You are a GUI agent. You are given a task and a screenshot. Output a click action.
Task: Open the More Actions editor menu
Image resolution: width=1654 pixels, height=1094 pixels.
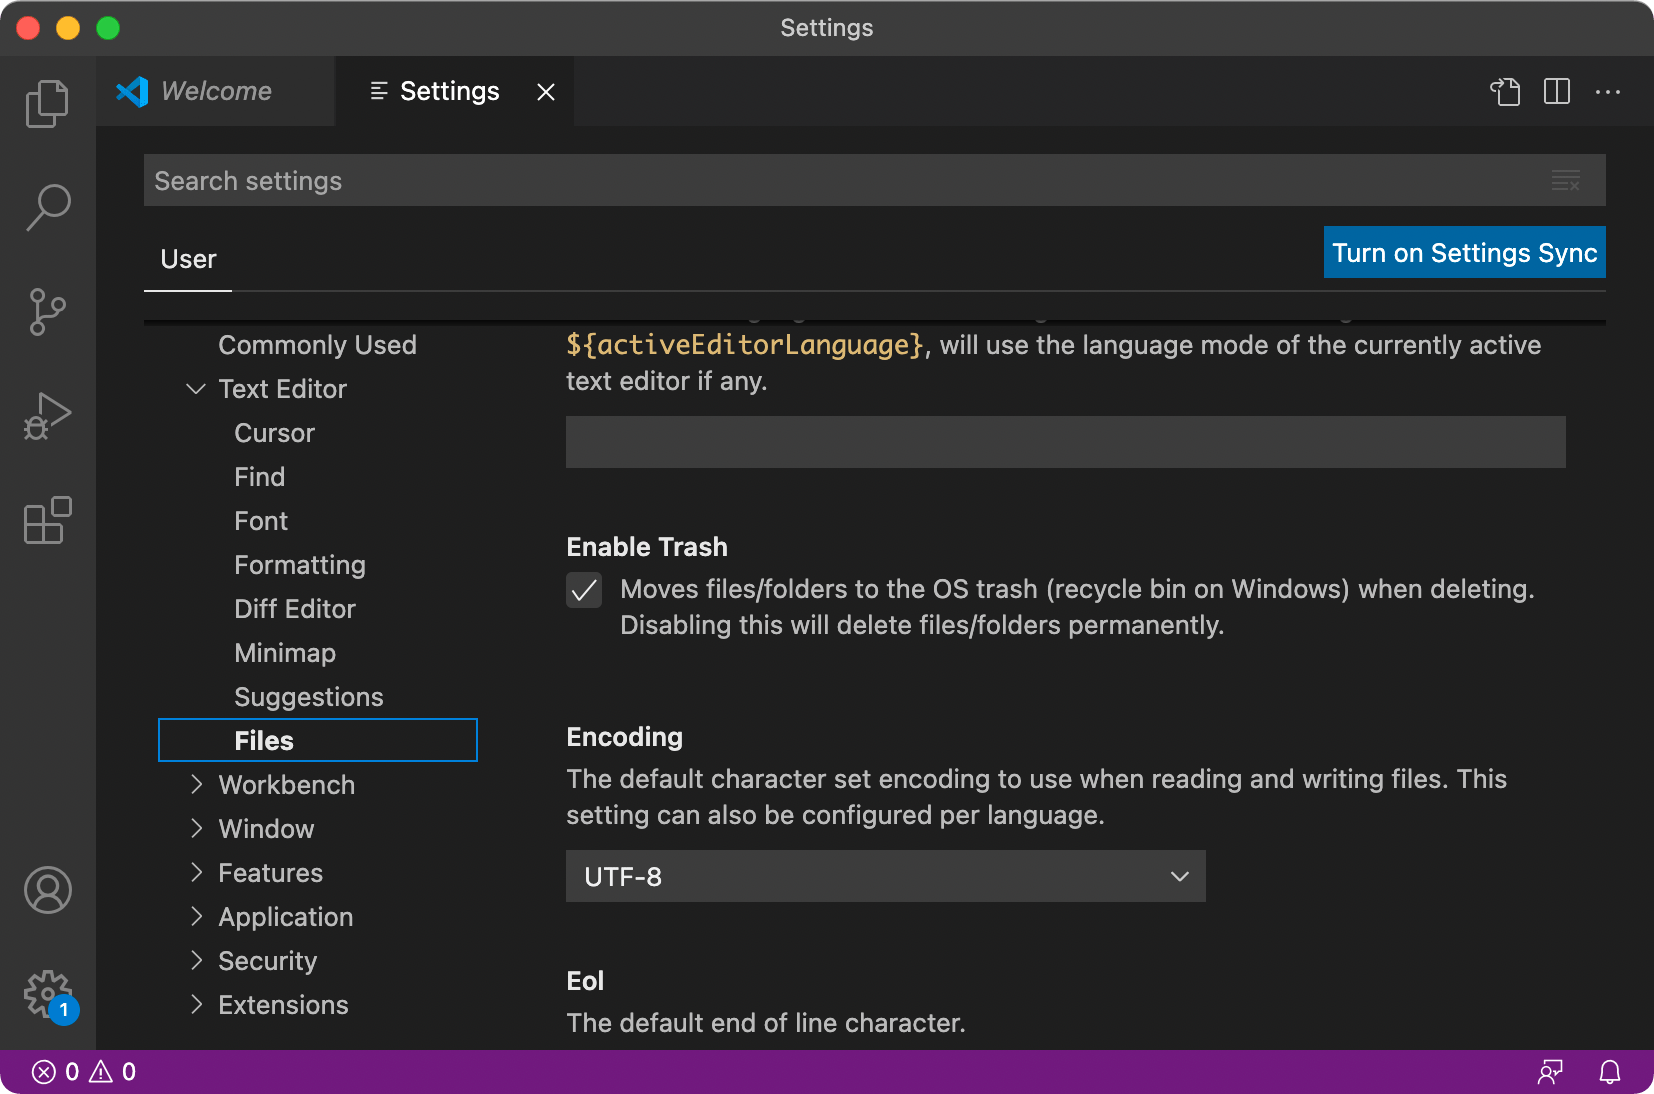click(x=1608, y=92)
